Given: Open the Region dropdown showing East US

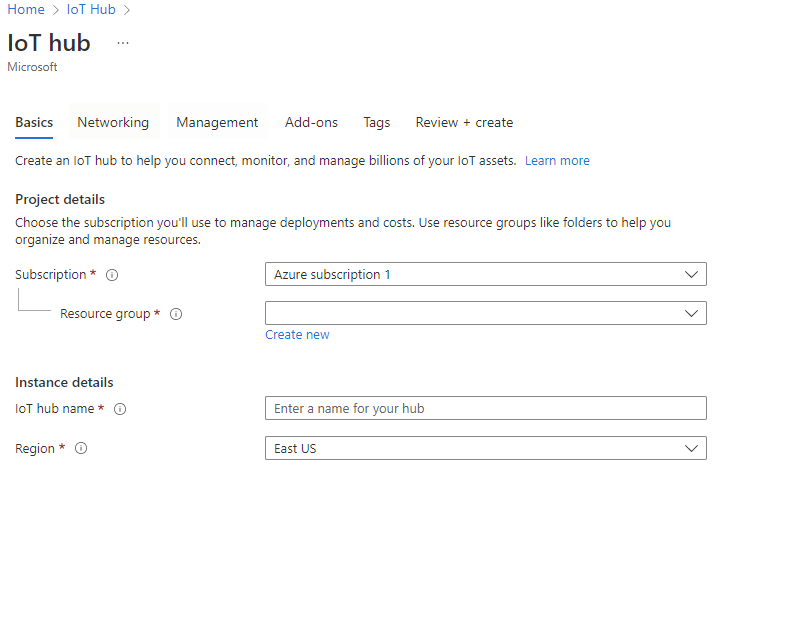Looking at the screenshot, I should pyautogui.click(x=485, y=448).
